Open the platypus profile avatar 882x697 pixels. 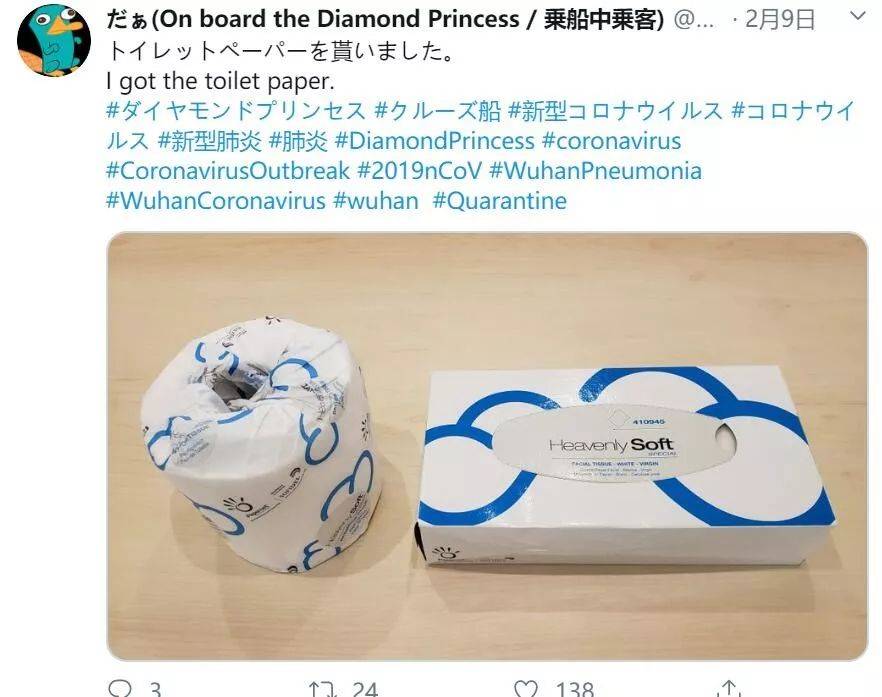point(54,40)
